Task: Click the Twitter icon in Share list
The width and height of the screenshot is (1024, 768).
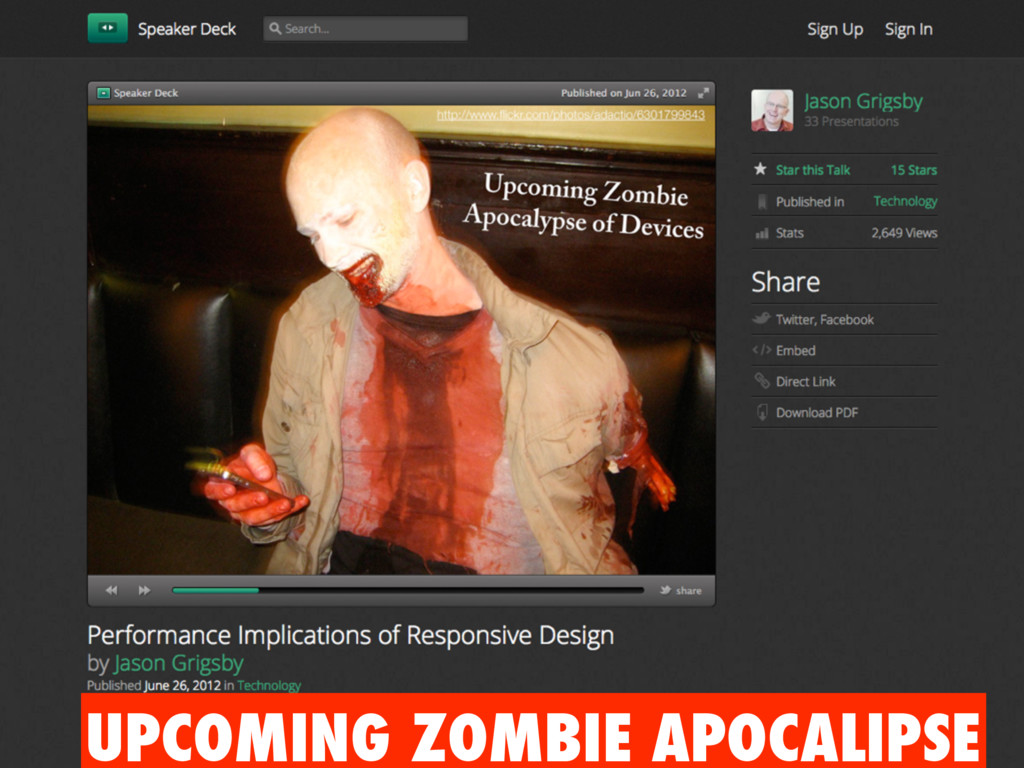Action: pos(761,319)
